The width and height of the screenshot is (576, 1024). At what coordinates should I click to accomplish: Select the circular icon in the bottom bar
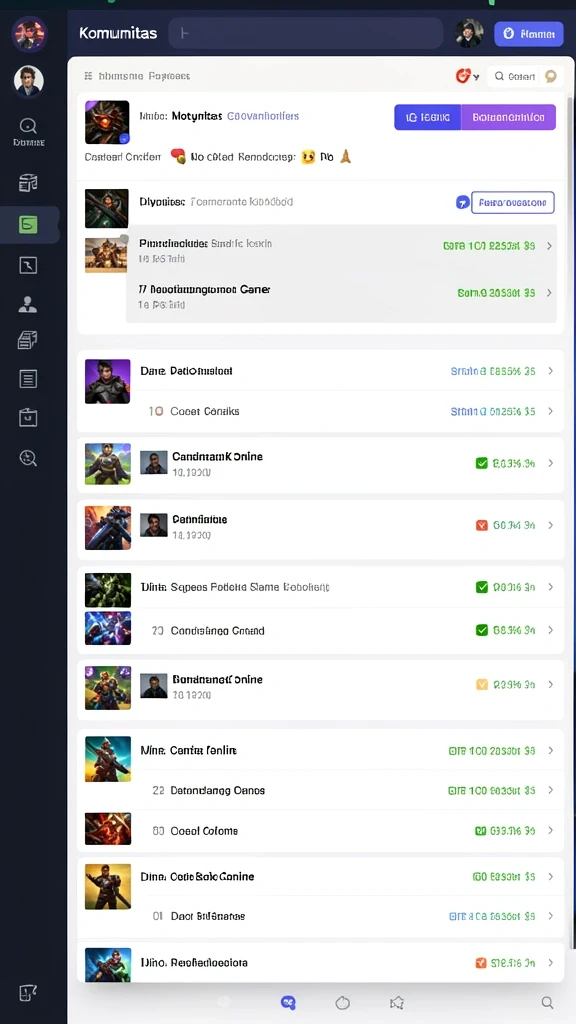(x=343, y=1002)
